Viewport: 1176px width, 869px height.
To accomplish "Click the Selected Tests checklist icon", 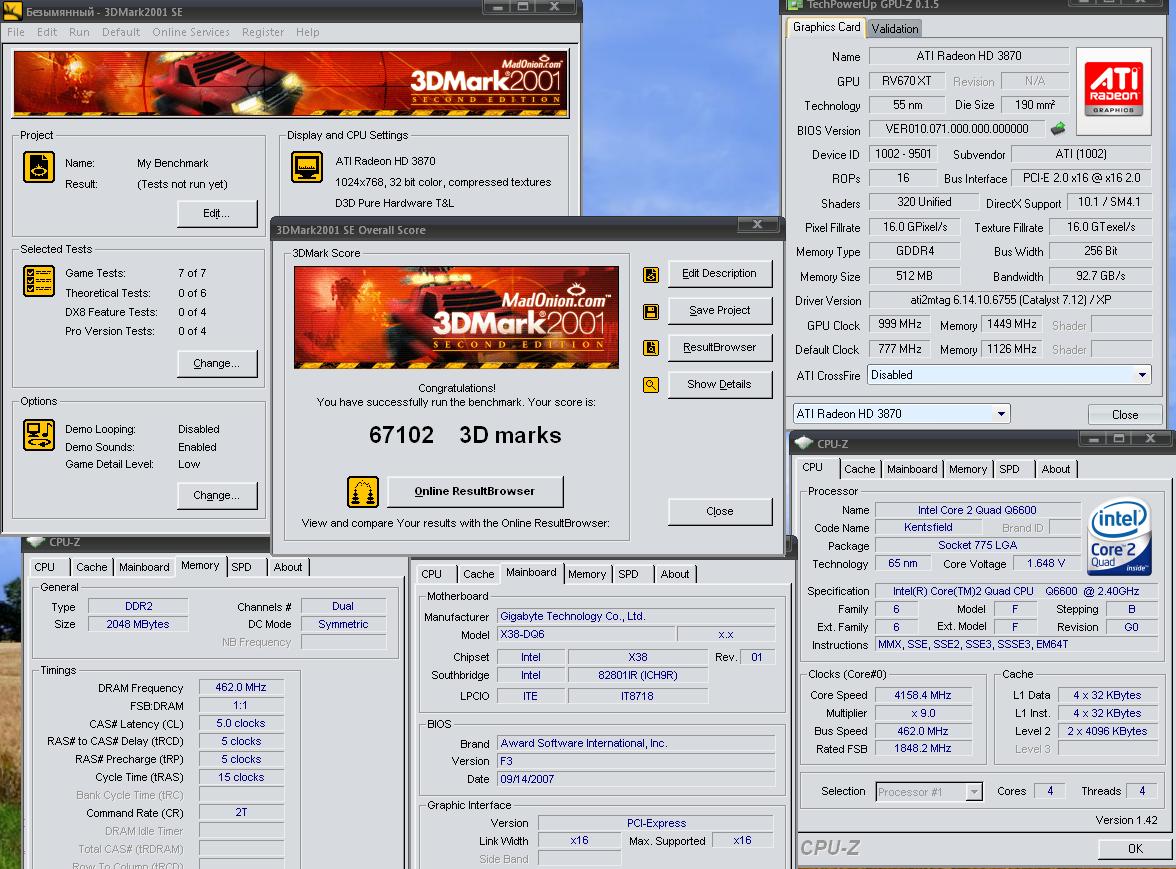I will 38,281.
